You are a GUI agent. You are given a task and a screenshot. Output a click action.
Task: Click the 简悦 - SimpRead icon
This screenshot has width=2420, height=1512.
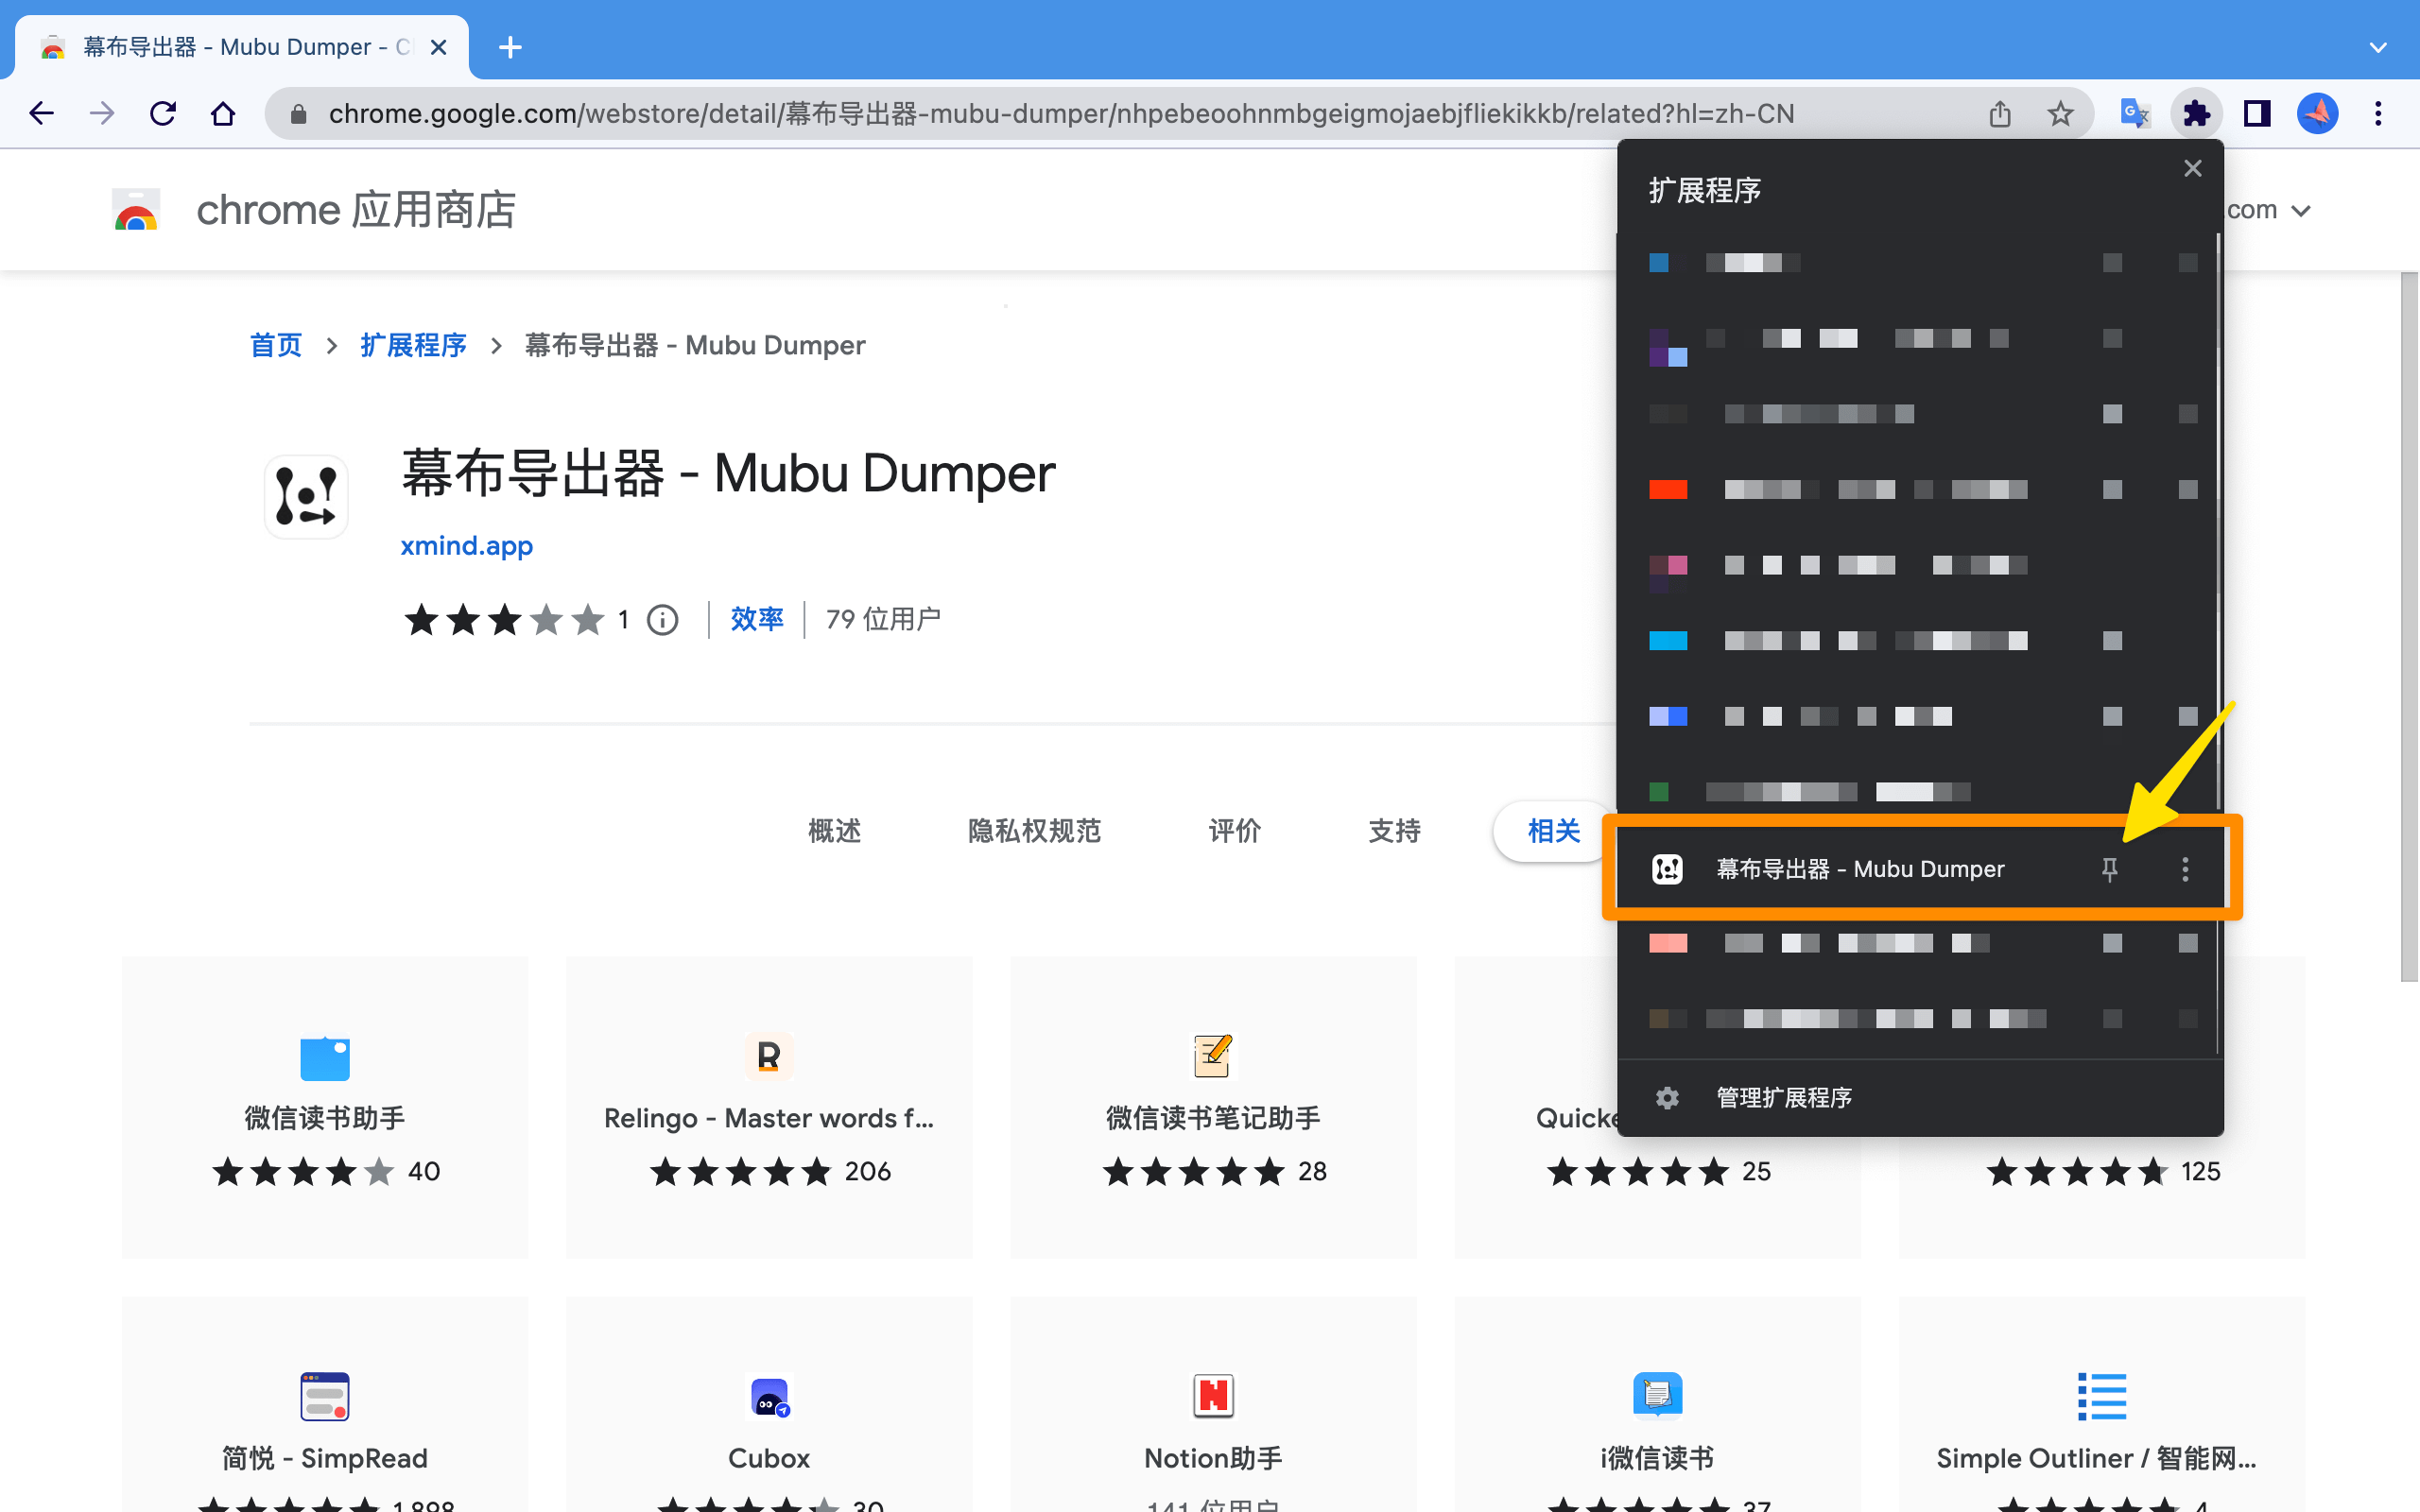[x=324, y=1396]
